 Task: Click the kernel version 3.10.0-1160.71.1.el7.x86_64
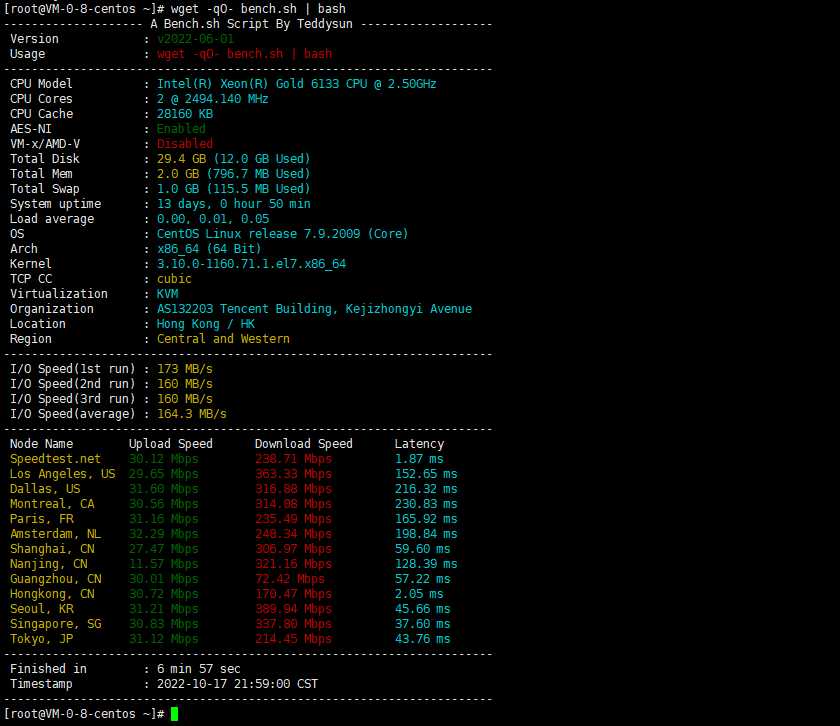point(251,264)
